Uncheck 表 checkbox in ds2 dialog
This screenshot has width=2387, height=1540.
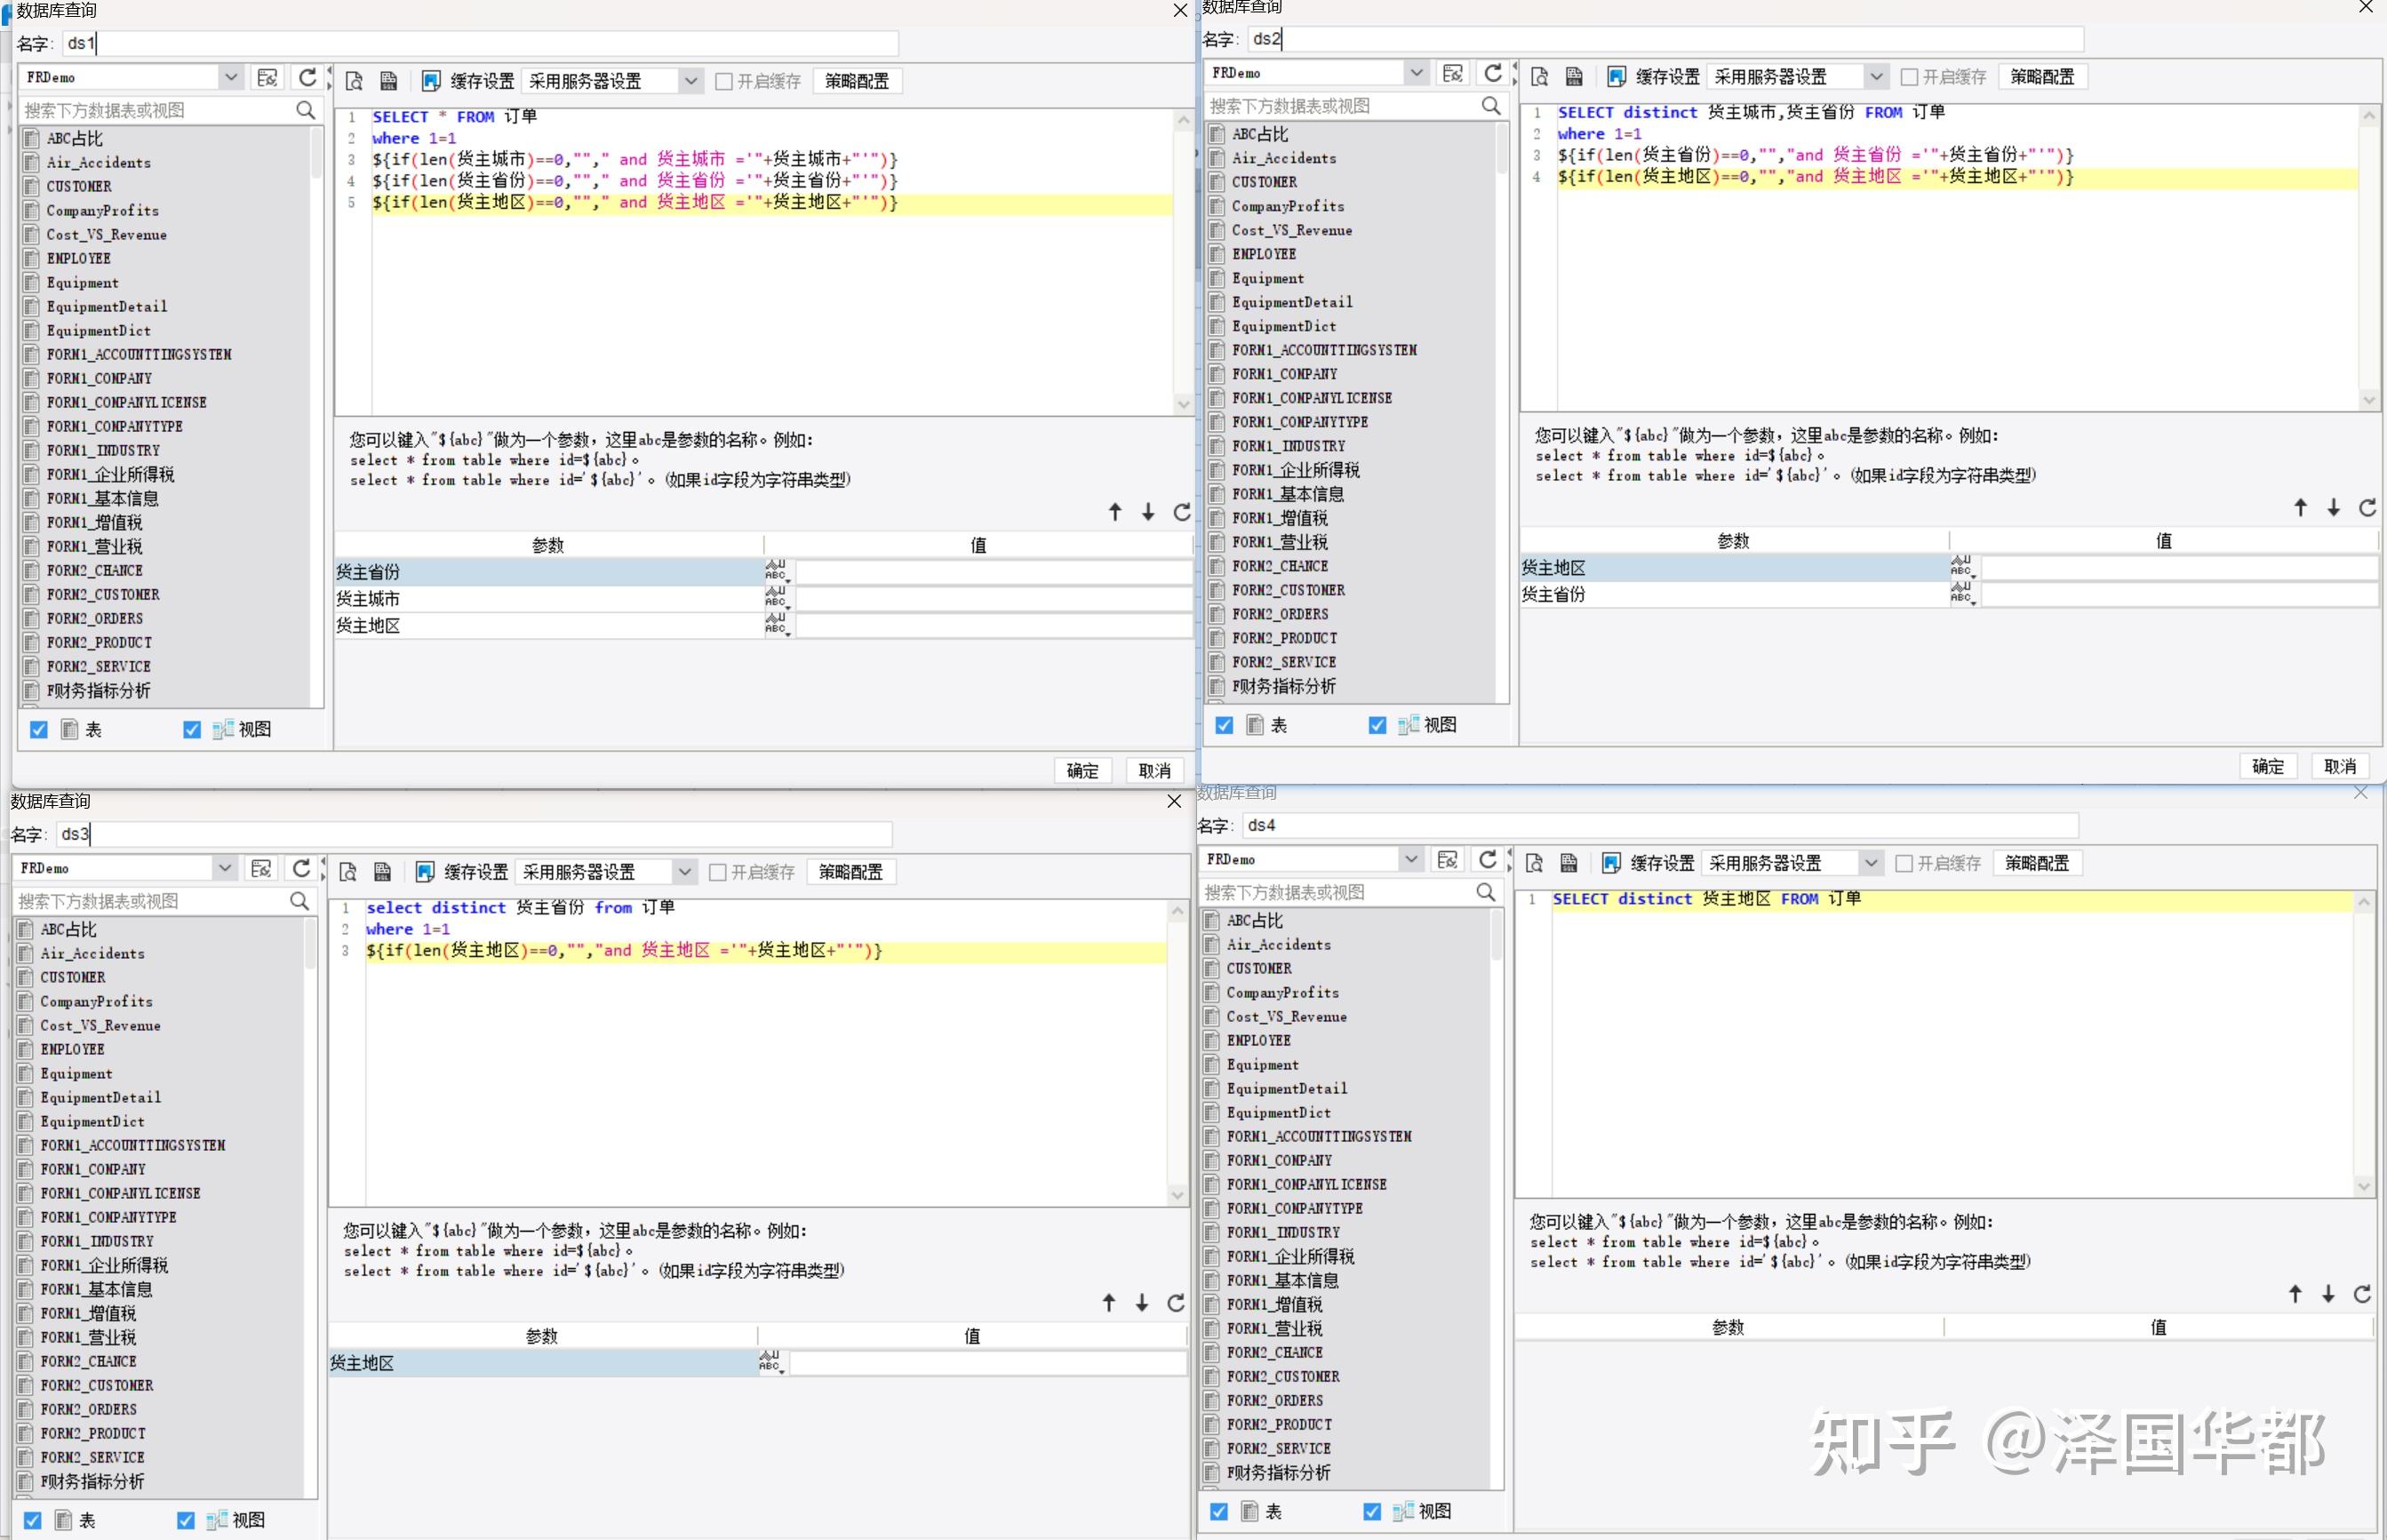point(1224,726)
